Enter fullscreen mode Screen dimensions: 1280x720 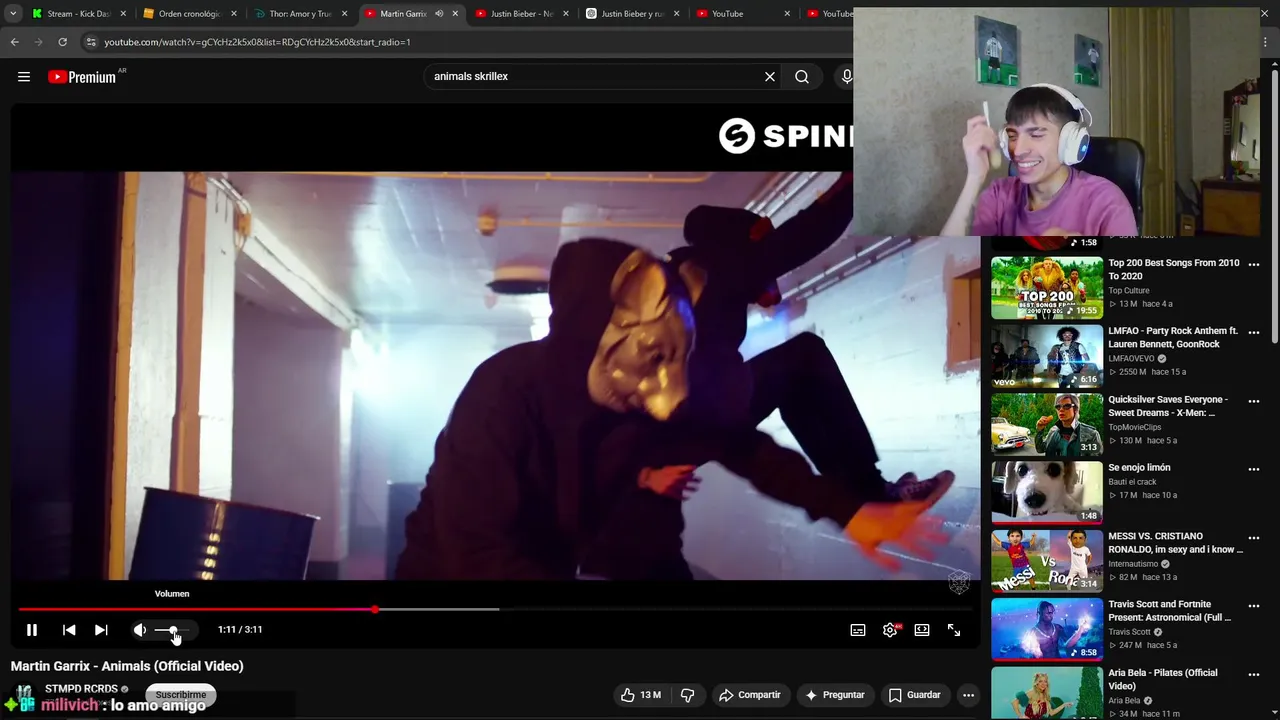[954, 630]
